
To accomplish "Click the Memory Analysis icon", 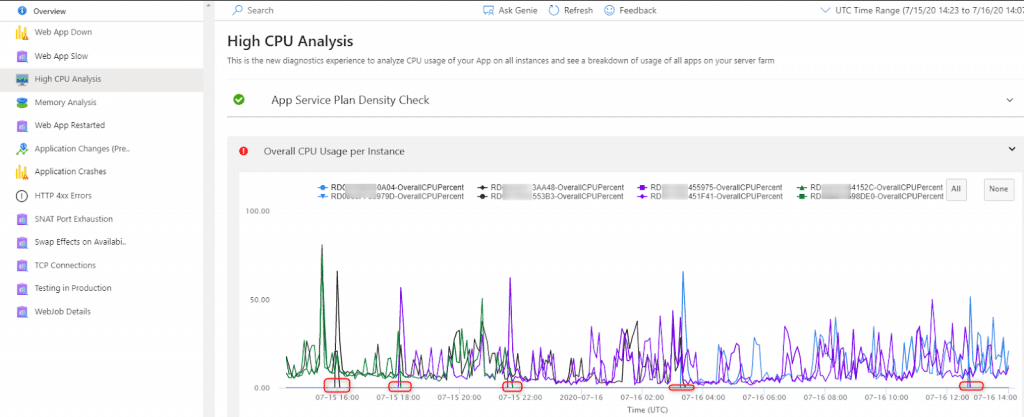I will click(x=22, y=102).
